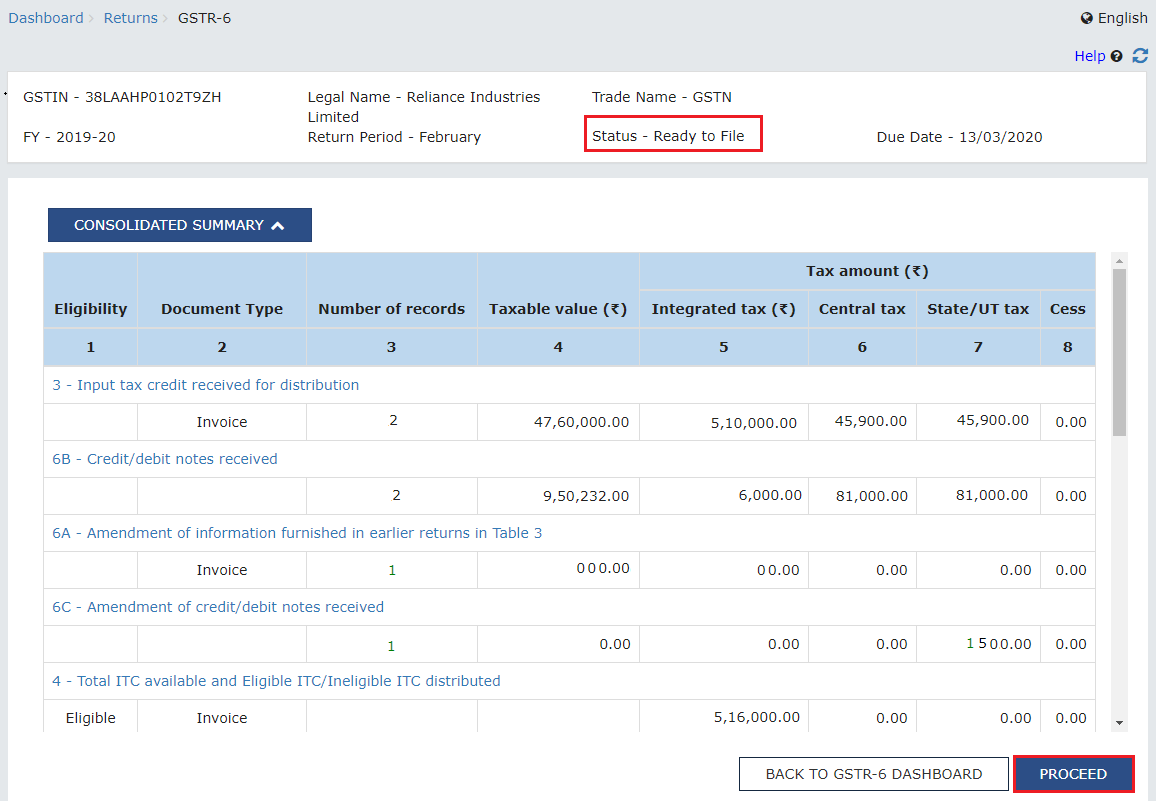Select the GSTR-6 breadcrumb item
Image resolution: width=1156 pixels, height=801 pixels.
204,17
